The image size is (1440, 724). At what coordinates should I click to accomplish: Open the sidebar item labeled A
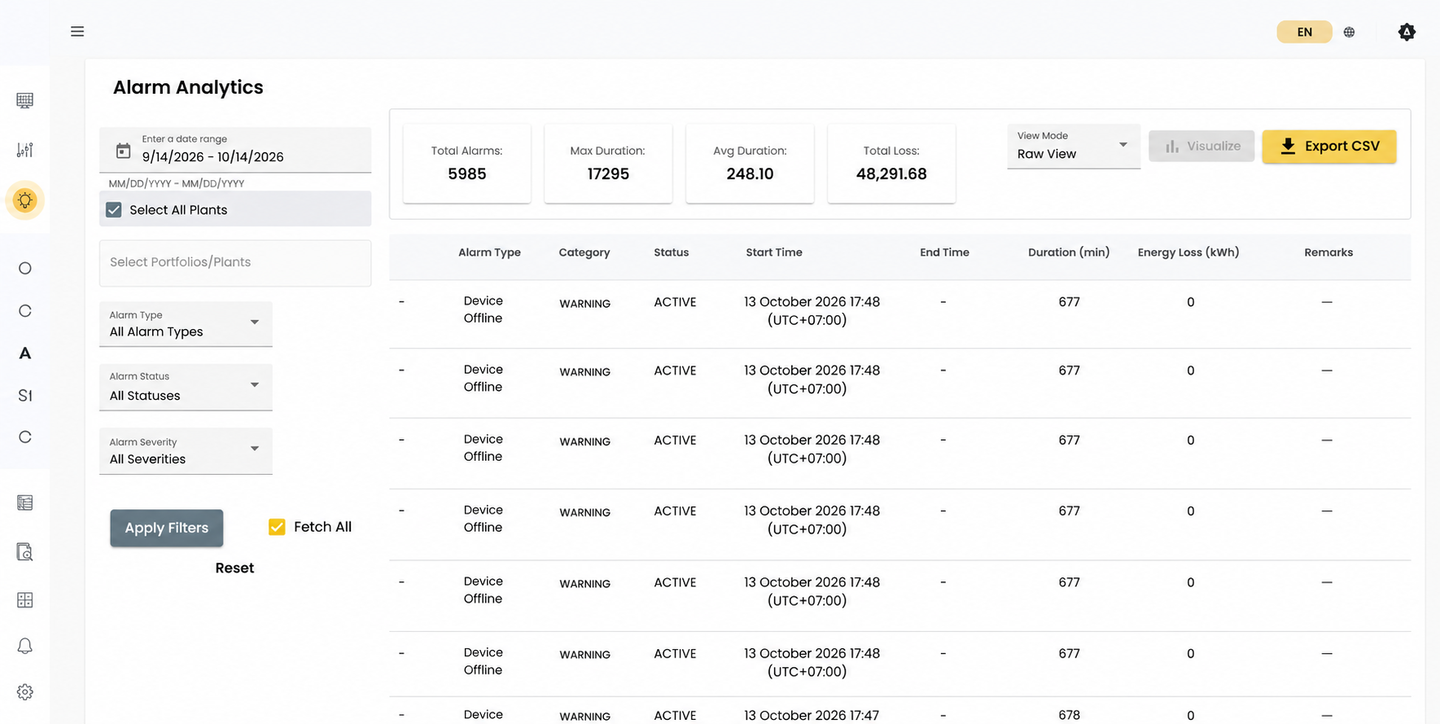pyautogui.click(x=25, y=353)
